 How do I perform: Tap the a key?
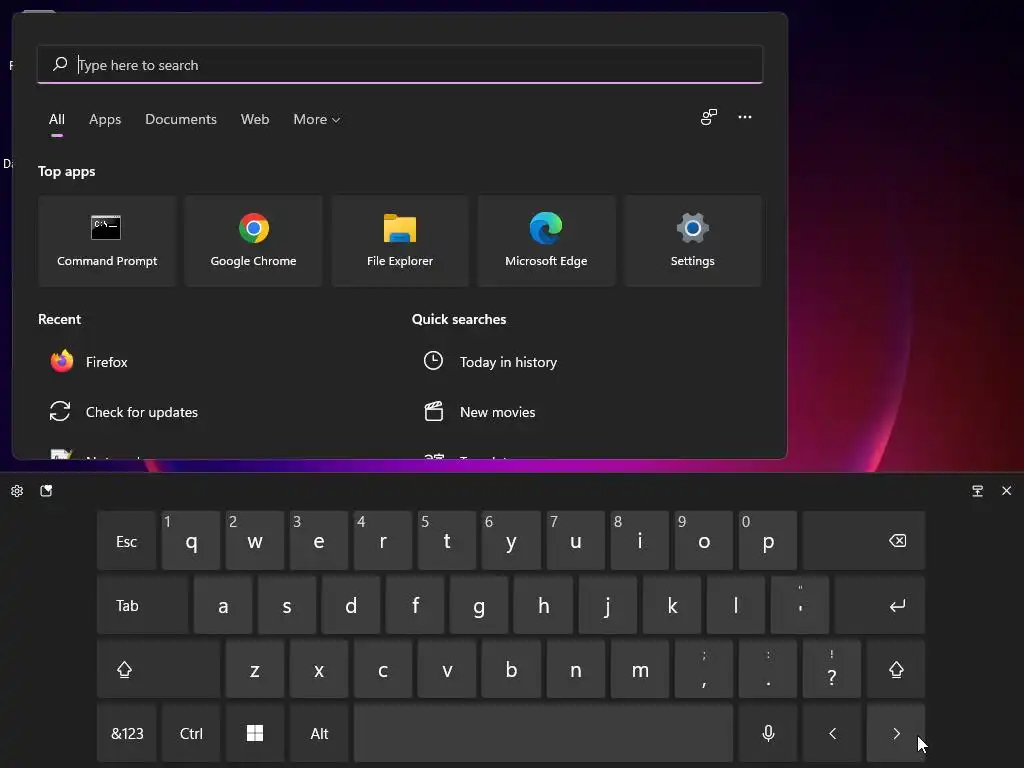(x=223, y=605)
